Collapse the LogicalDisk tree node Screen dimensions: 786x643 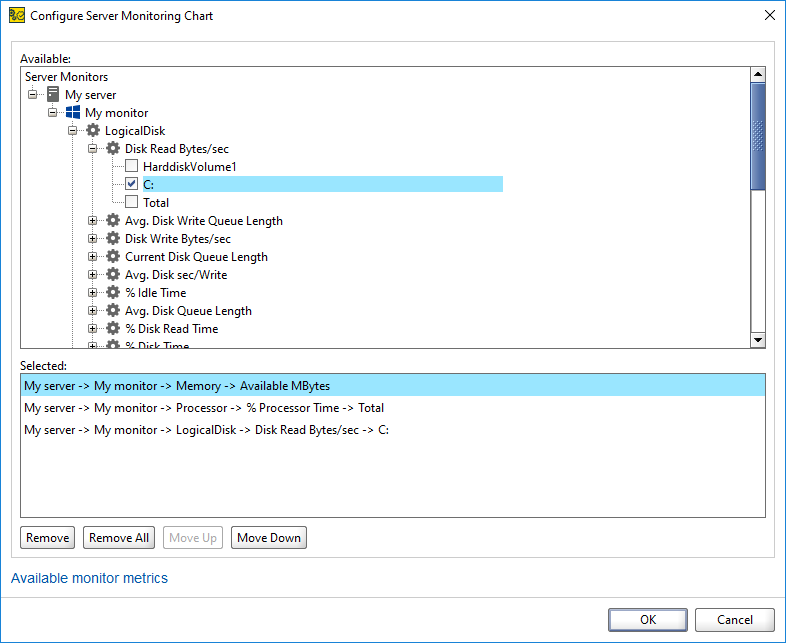coord(73,131)
